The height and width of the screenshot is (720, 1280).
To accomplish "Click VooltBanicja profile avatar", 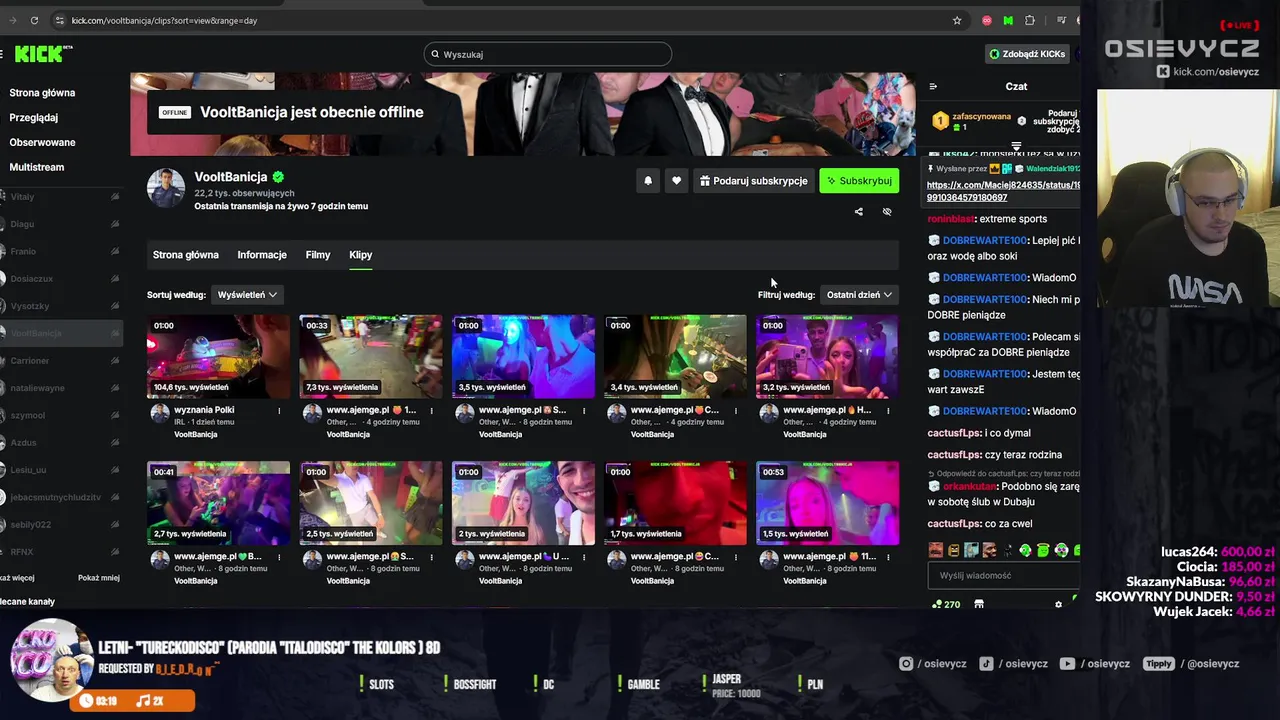I will (x=166, y=188).
